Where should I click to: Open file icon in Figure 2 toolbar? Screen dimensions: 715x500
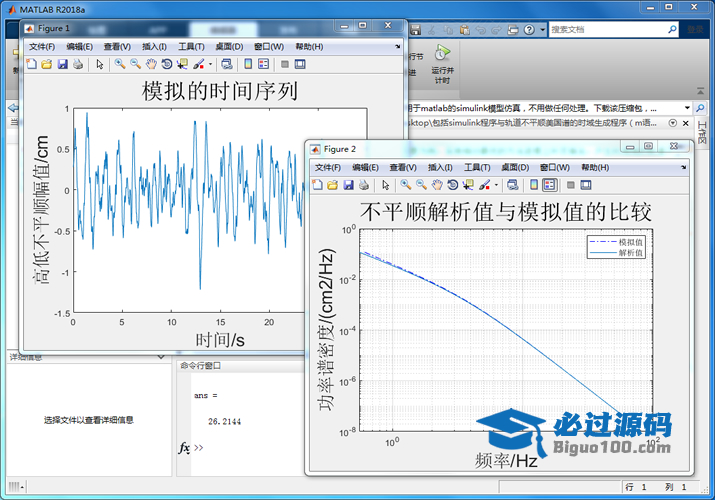point(332,185)
